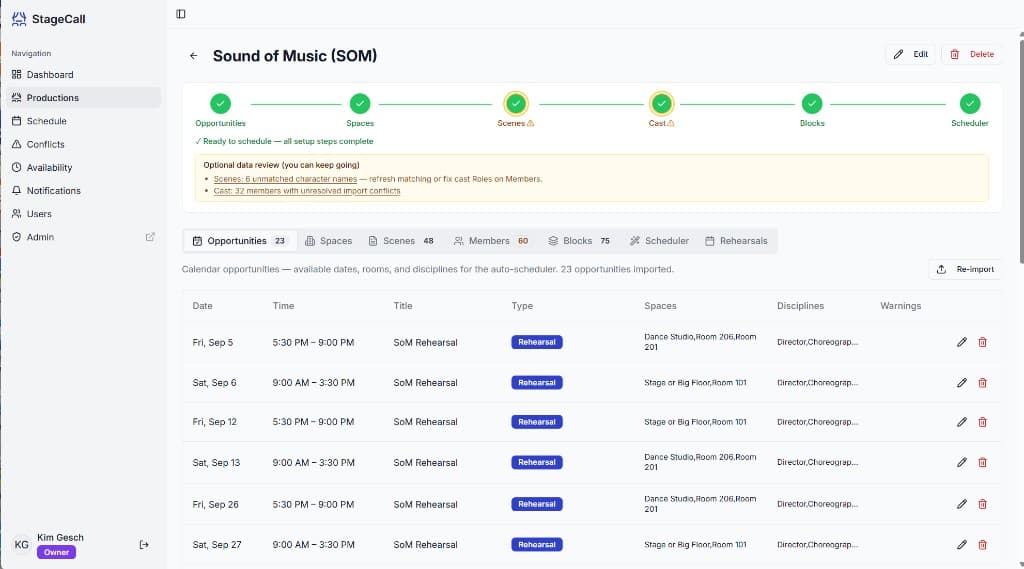Open Schedule in the sidebar

(x=84, y=121)
